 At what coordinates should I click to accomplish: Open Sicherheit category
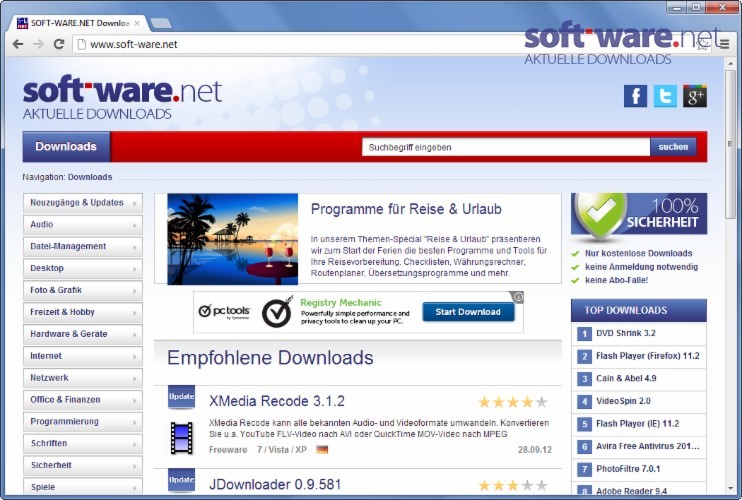coord(83,465)
